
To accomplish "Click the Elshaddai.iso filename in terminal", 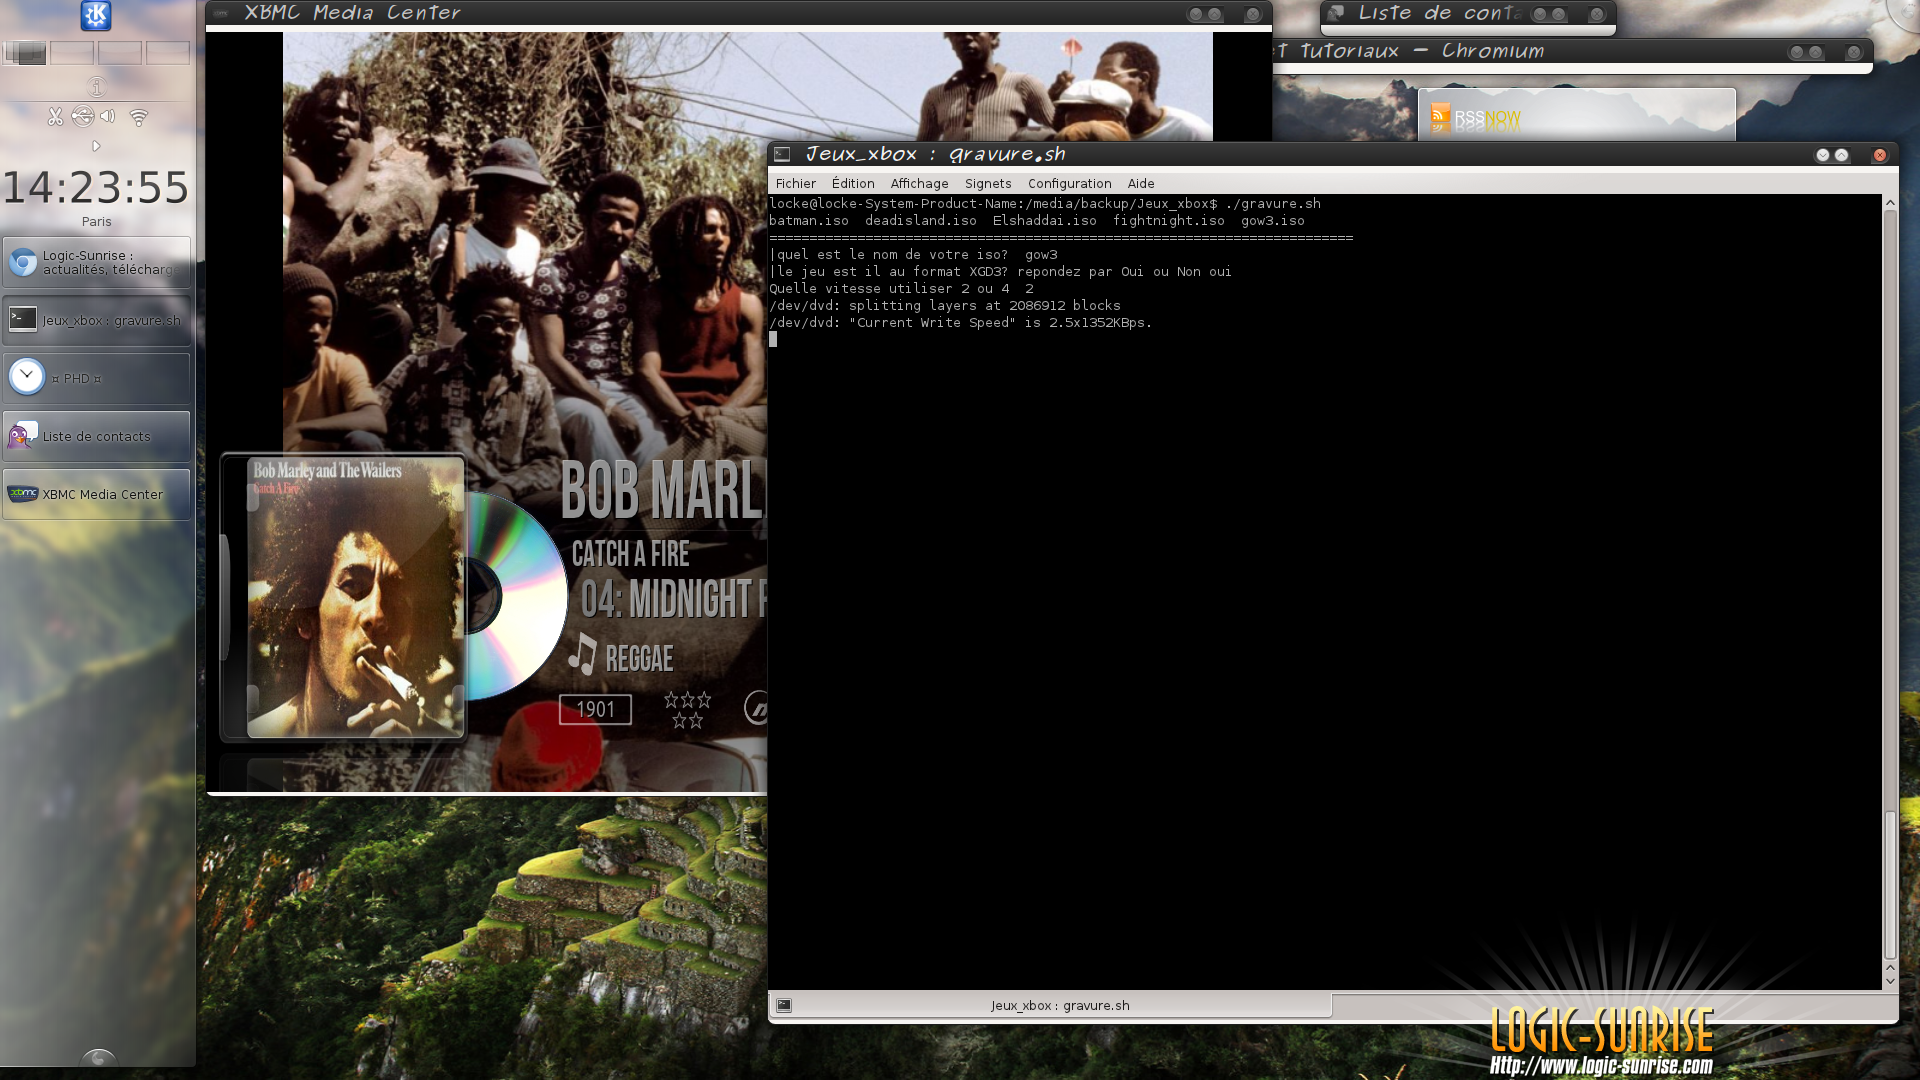I will [x=1044, y=221].
